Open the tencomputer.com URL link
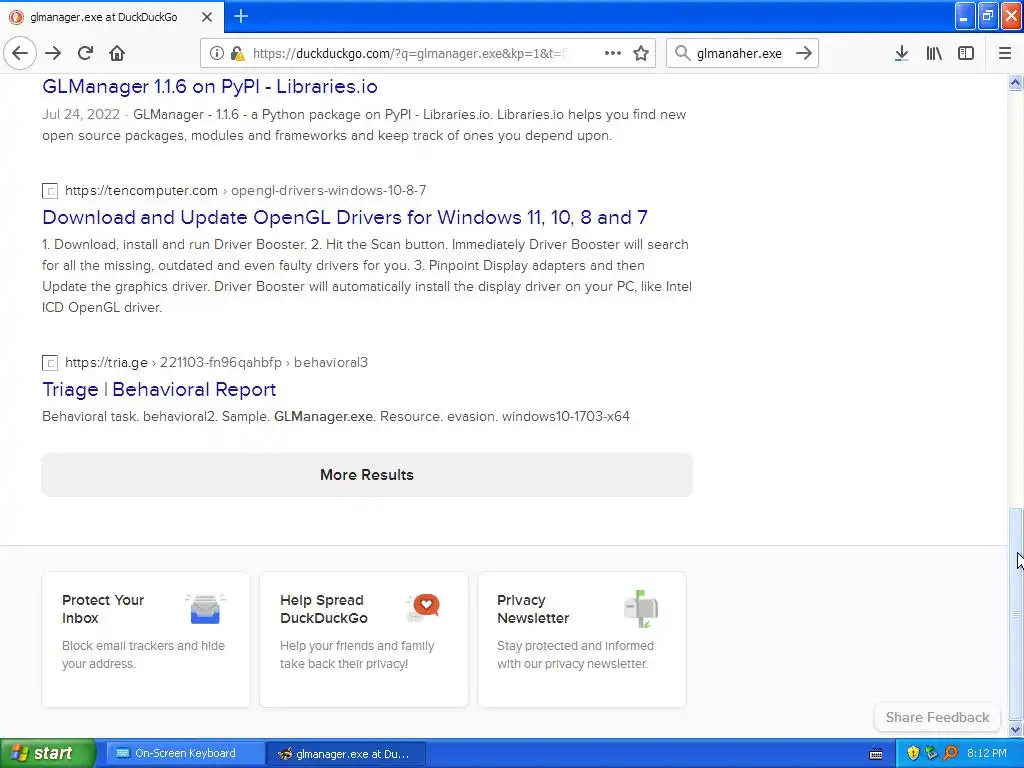The image size is (1024, 768). [246, 190]
